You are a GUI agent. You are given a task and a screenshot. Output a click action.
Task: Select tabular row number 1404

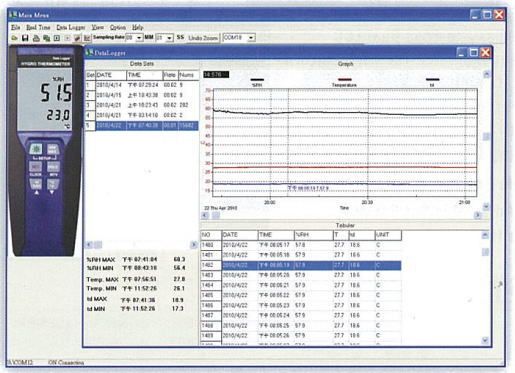(x=301, y=285)
